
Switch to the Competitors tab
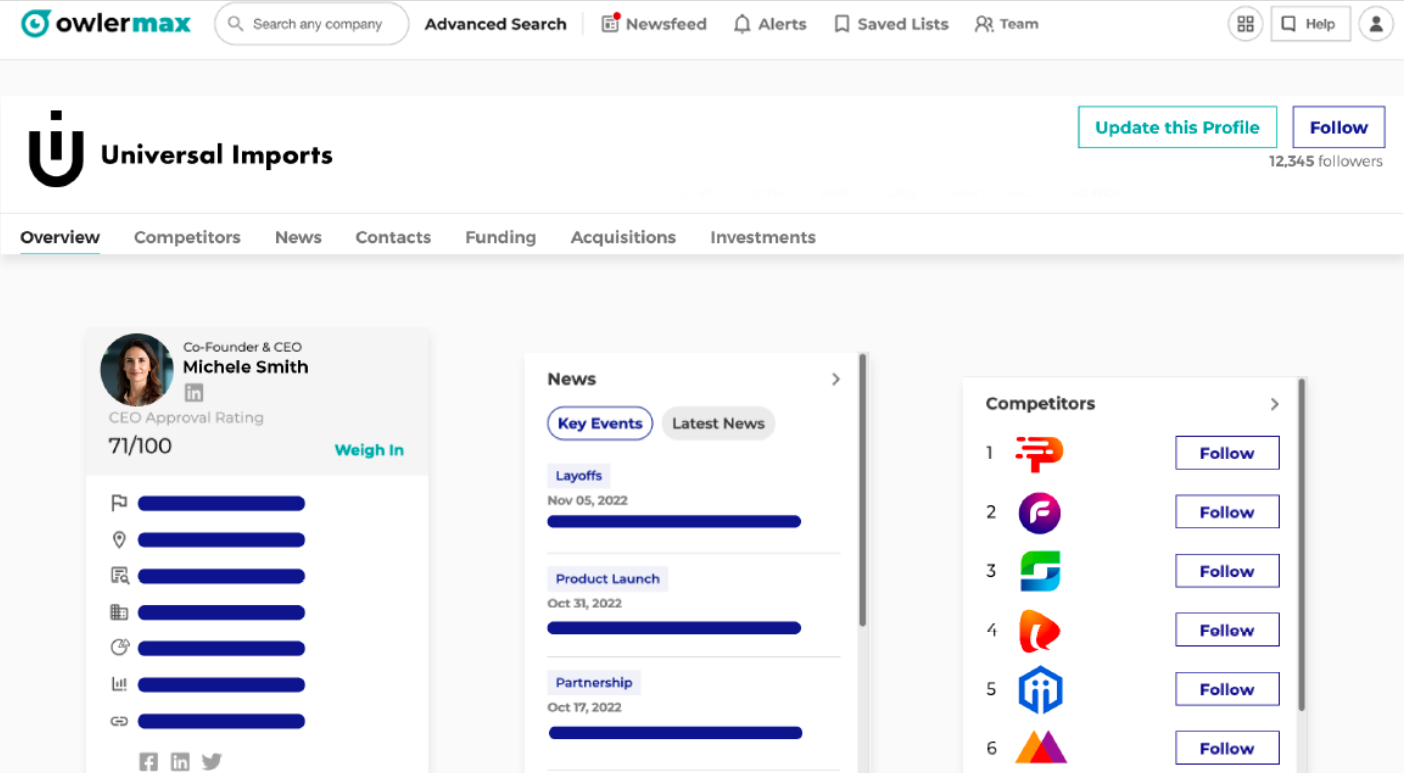(187, 237)
